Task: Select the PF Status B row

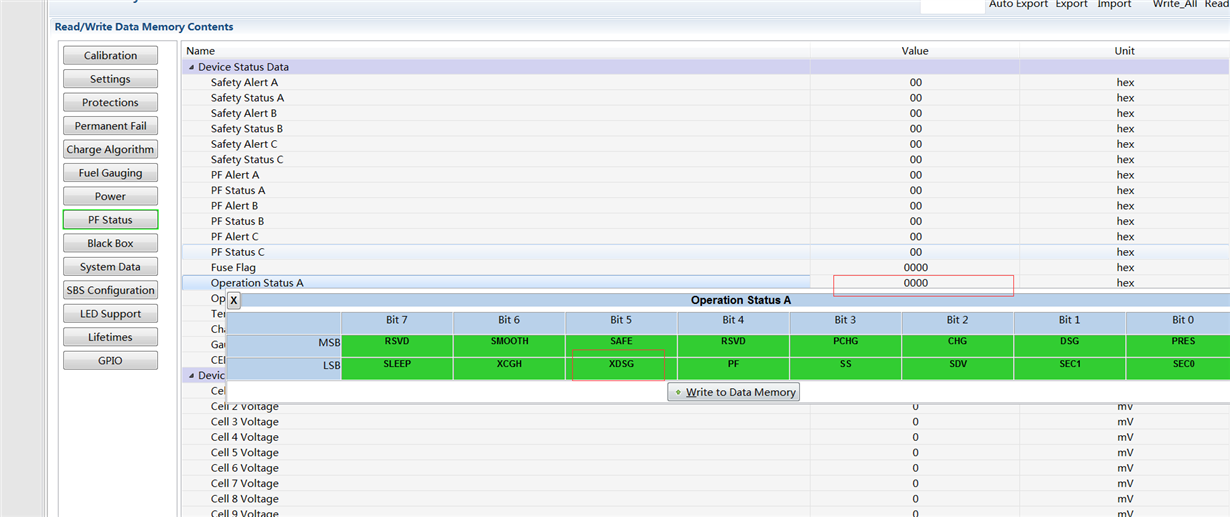Action: [706, 221]
